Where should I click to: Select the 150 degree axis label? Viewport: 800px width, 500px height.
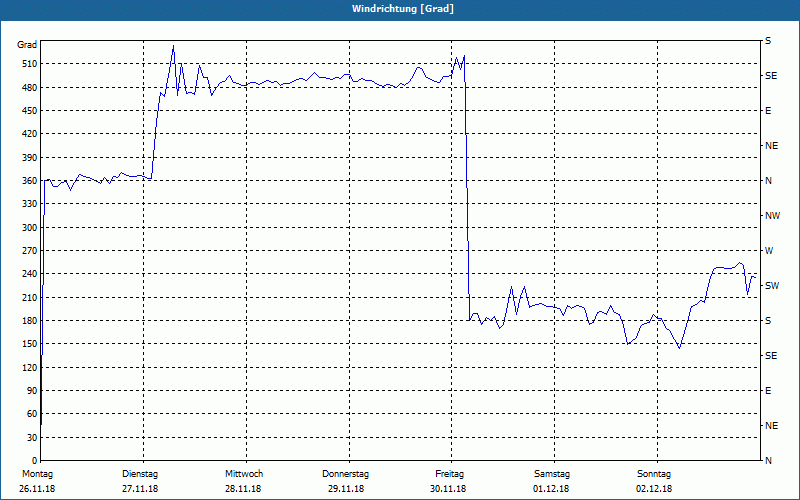pyautogui.click(x=30, y=344)
